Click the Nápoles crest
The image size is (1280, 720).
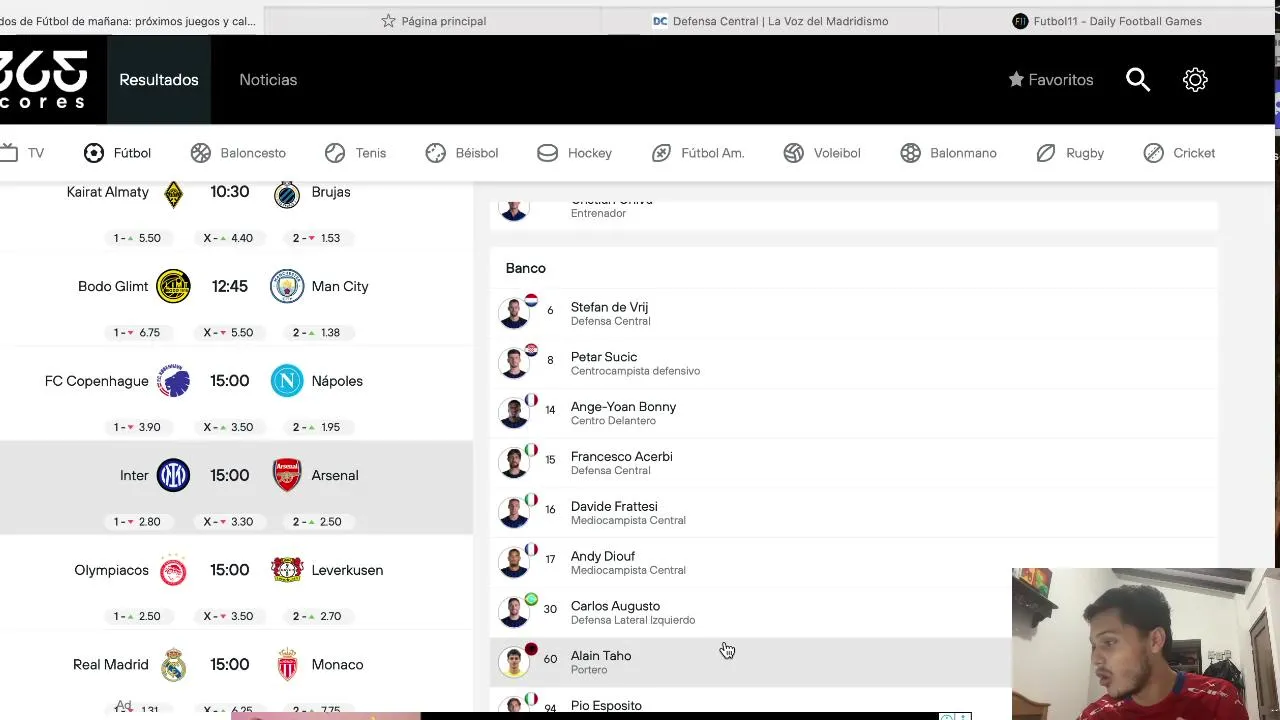[287, 381]
